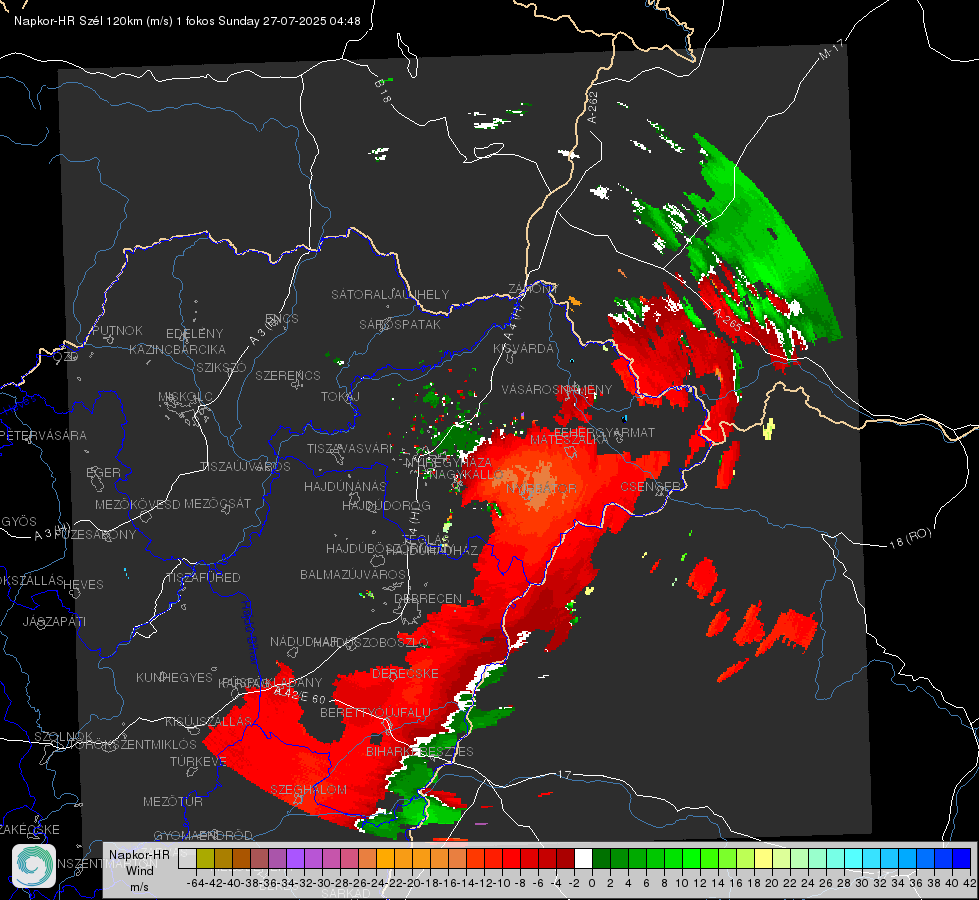Click the CSENGER city label
The image size is (979, 900).
pos(650,486)
